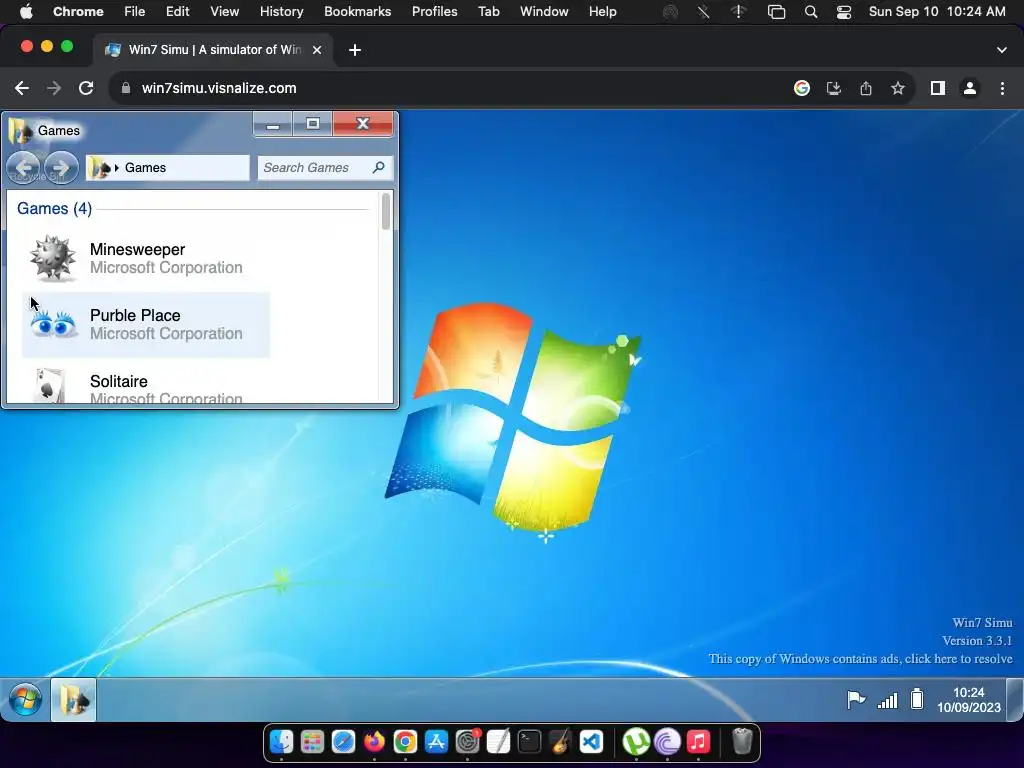Click the Chrome share page icon
The height and width of the screenshot is (768, 1024).
[x=866, y=88]
